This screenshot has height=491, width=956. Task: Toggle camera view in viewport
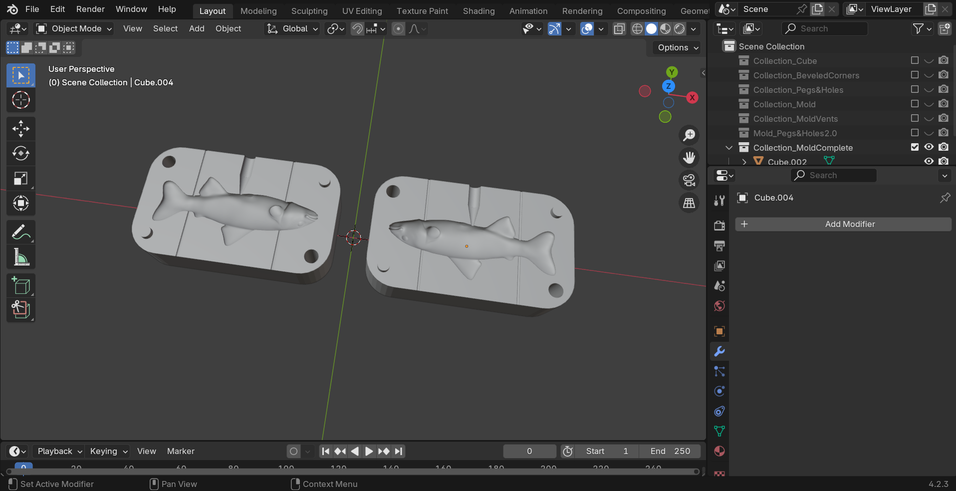689,180
